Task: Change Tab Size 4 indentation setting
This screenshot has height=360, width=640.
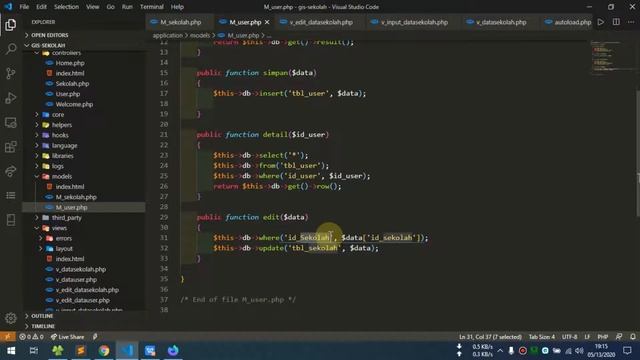Action: pos(542,337)
